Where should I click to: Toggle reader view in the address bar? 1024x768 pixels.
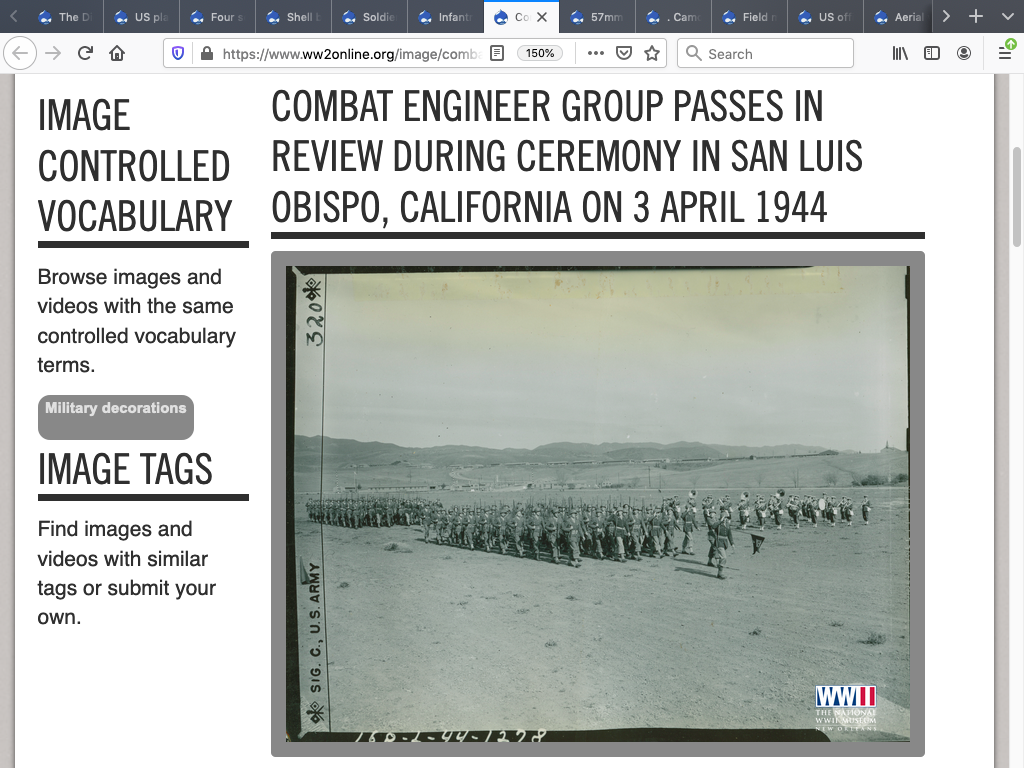(x=497, y=54)
